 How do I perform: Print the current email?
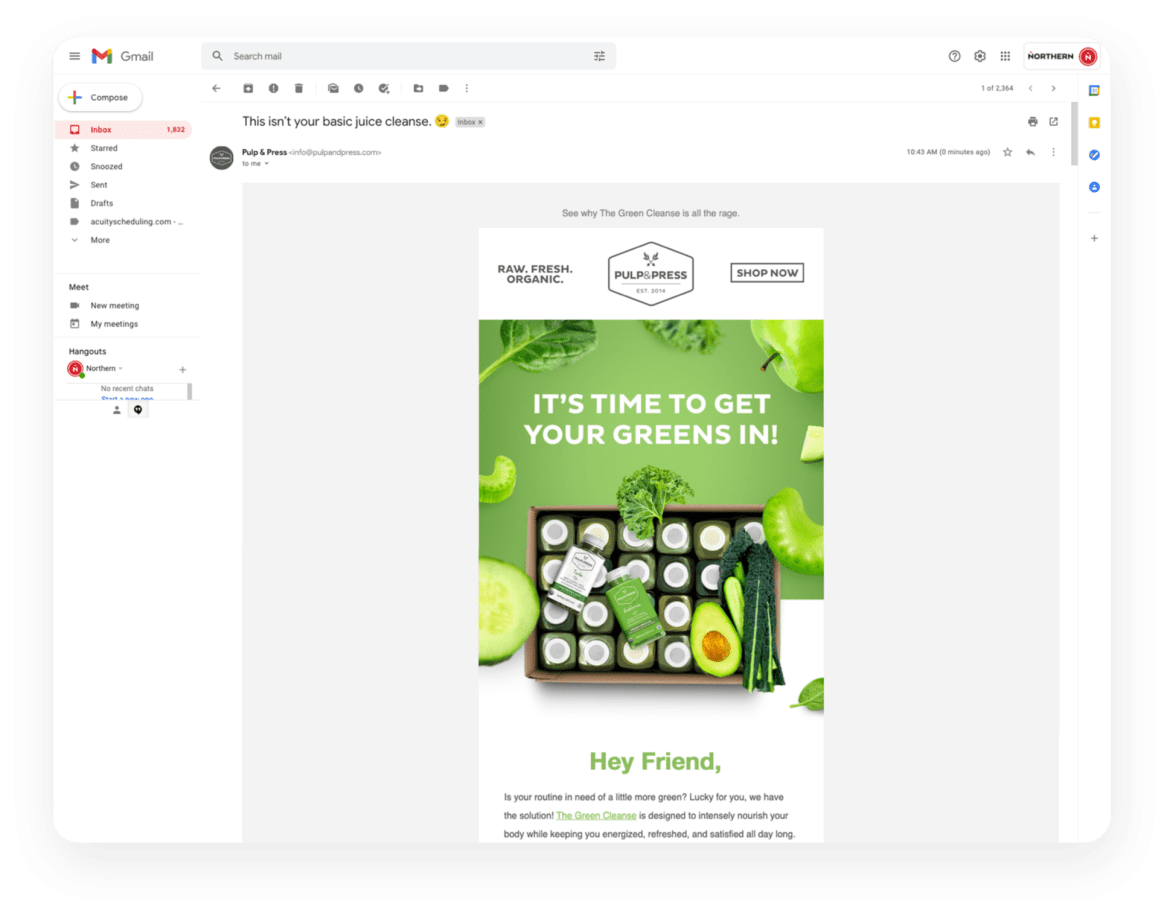pyautogui.click(x=1032, y=120)
